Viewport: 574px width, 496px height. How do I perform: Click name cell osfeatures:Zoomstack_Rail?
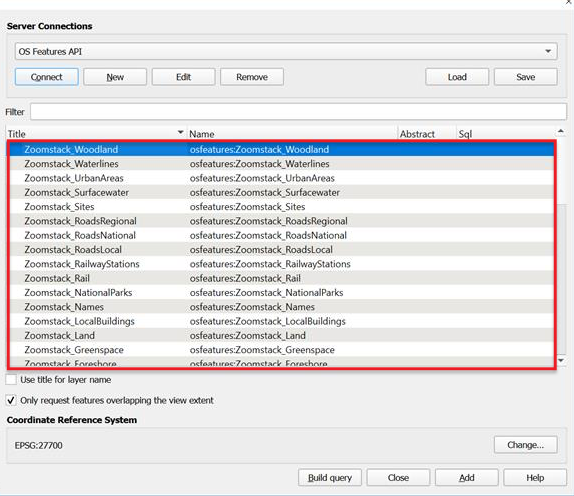pos(245,278)
